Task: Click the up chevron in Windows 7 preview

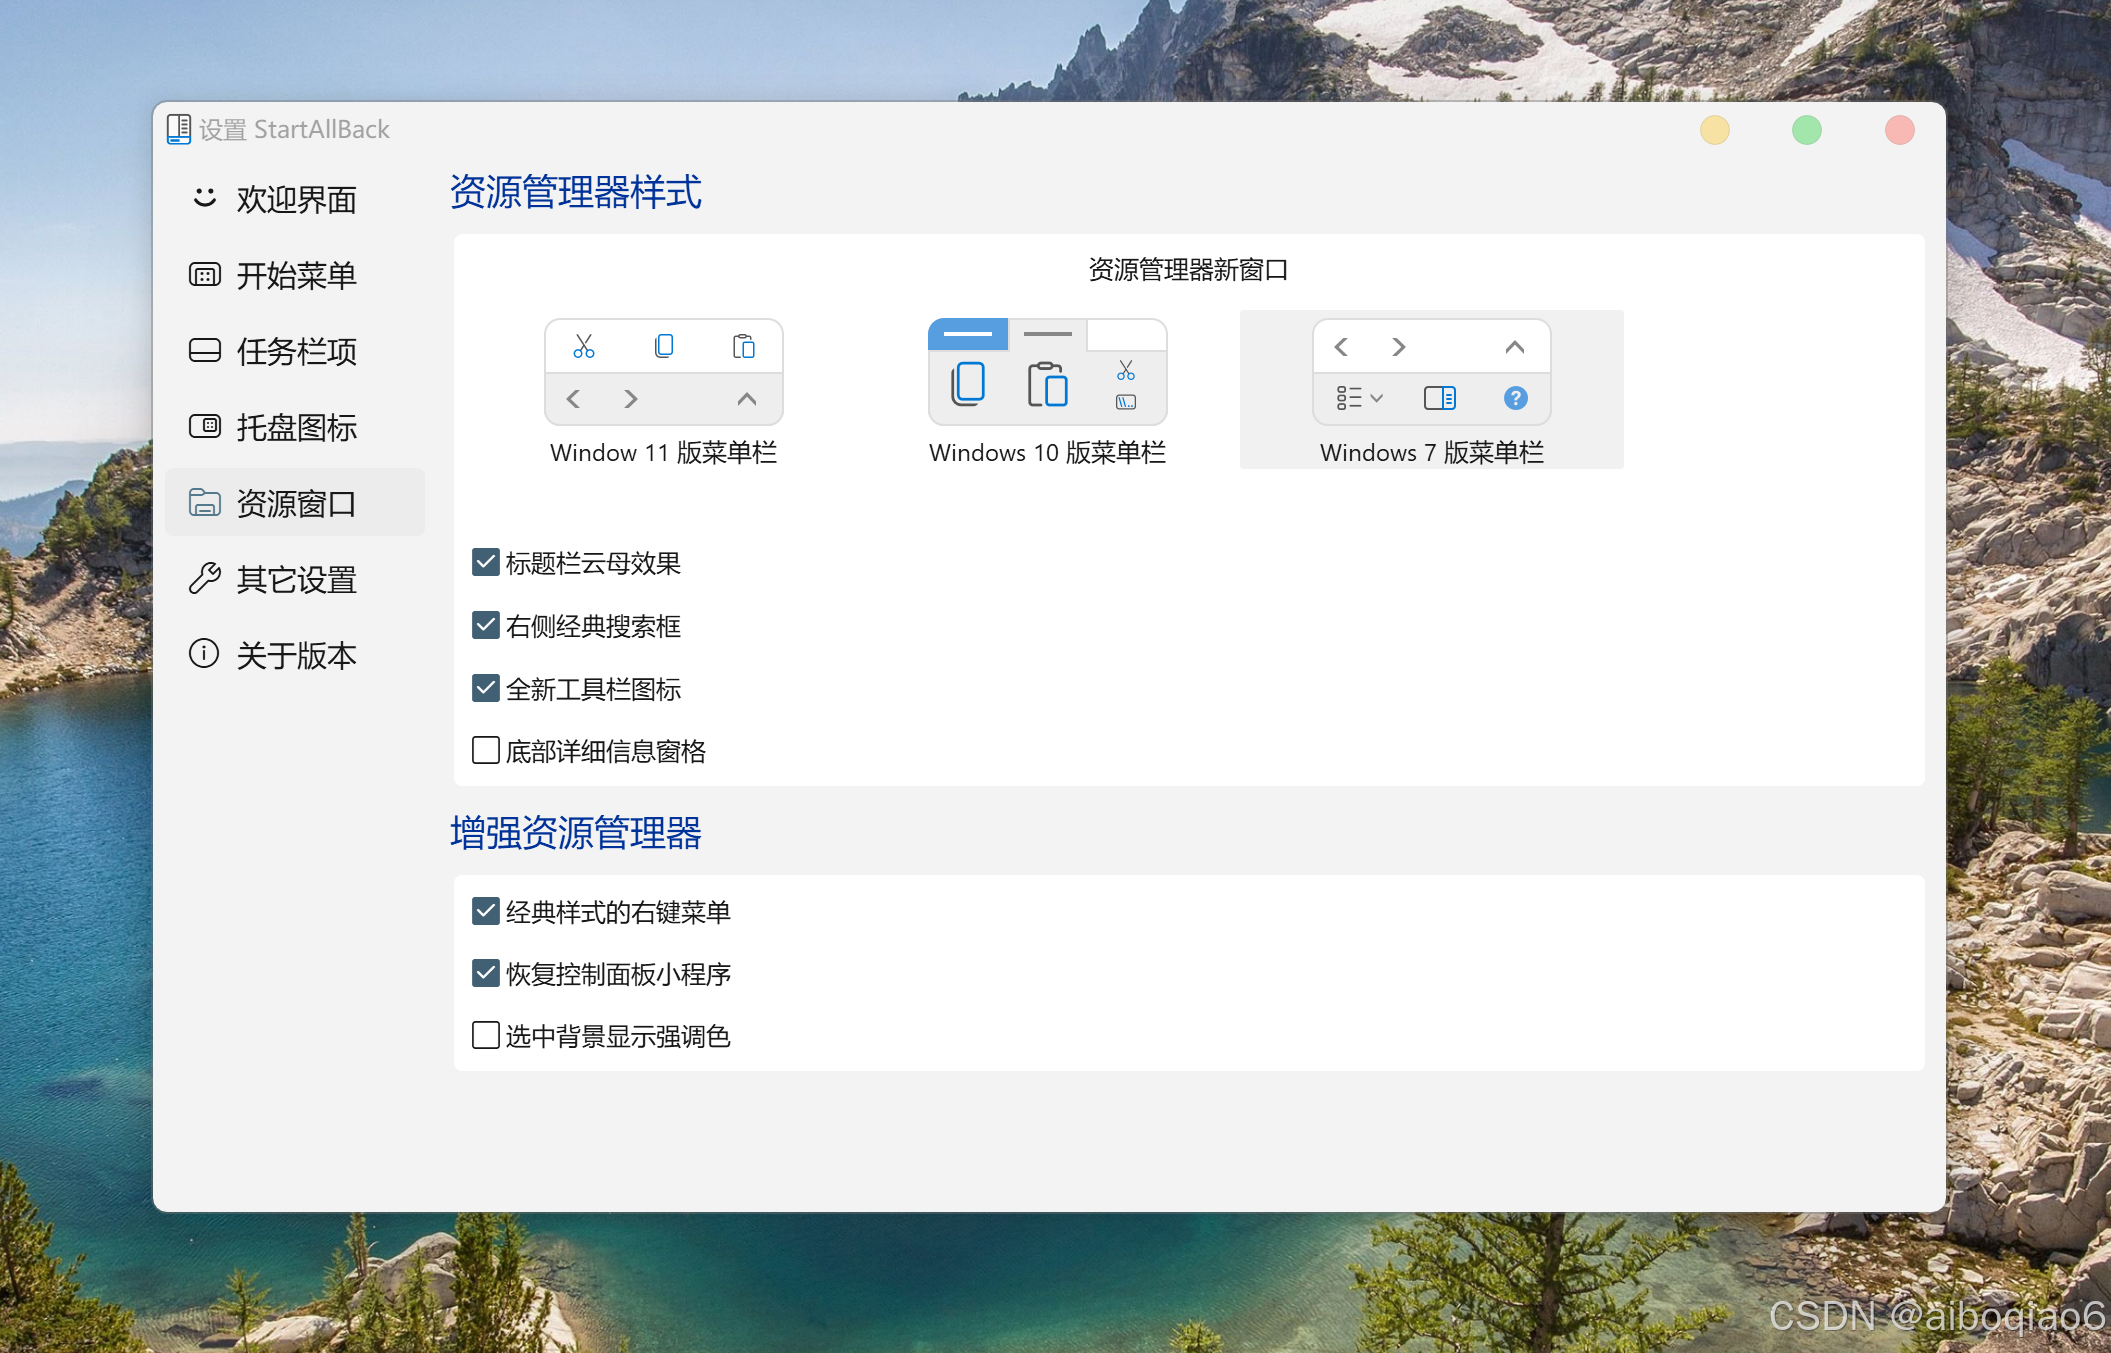Action: (x=1515, y=347)
